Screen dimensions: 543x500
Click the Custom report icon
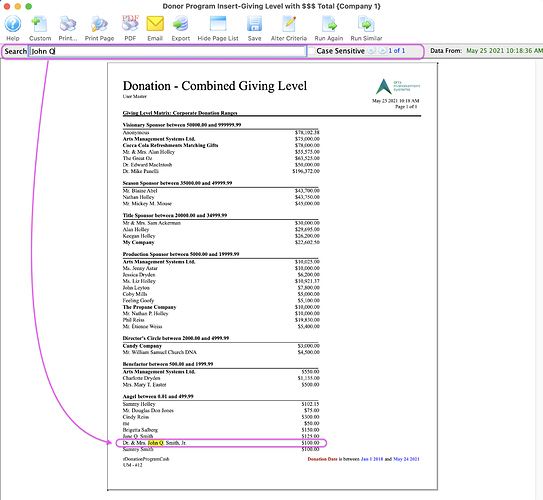(39, 24)
